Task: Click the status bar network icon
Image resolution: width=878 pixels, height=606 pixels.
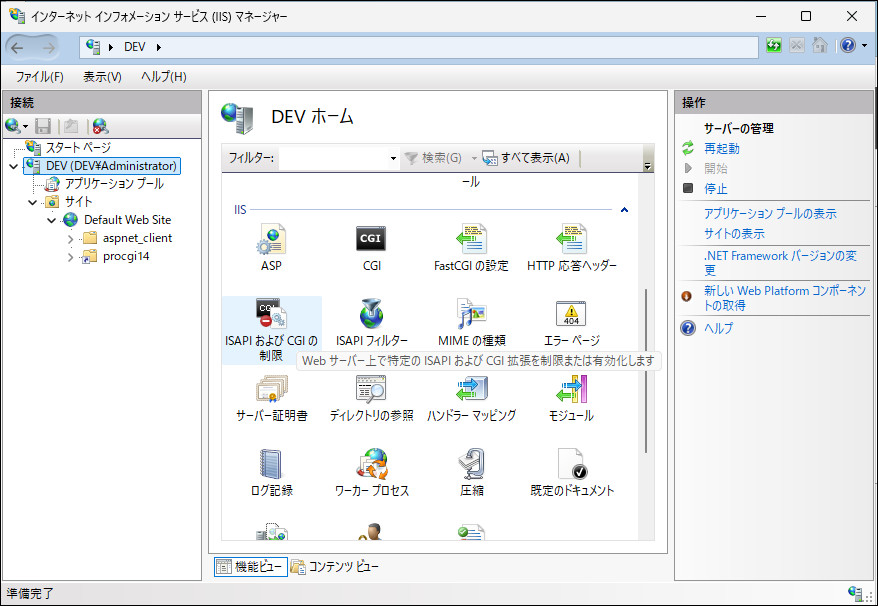Action: [855, 594]
